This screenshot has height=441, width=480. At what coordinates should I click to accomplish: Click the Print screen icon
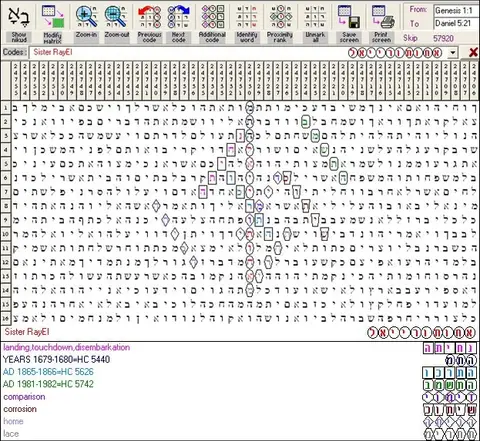coord(383,16)
